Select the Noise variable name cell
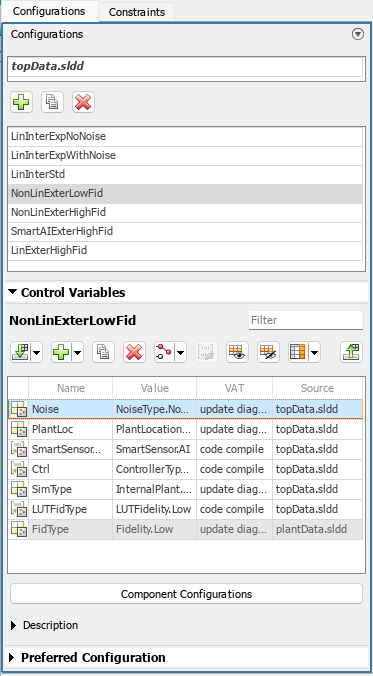 pos(71,409)
